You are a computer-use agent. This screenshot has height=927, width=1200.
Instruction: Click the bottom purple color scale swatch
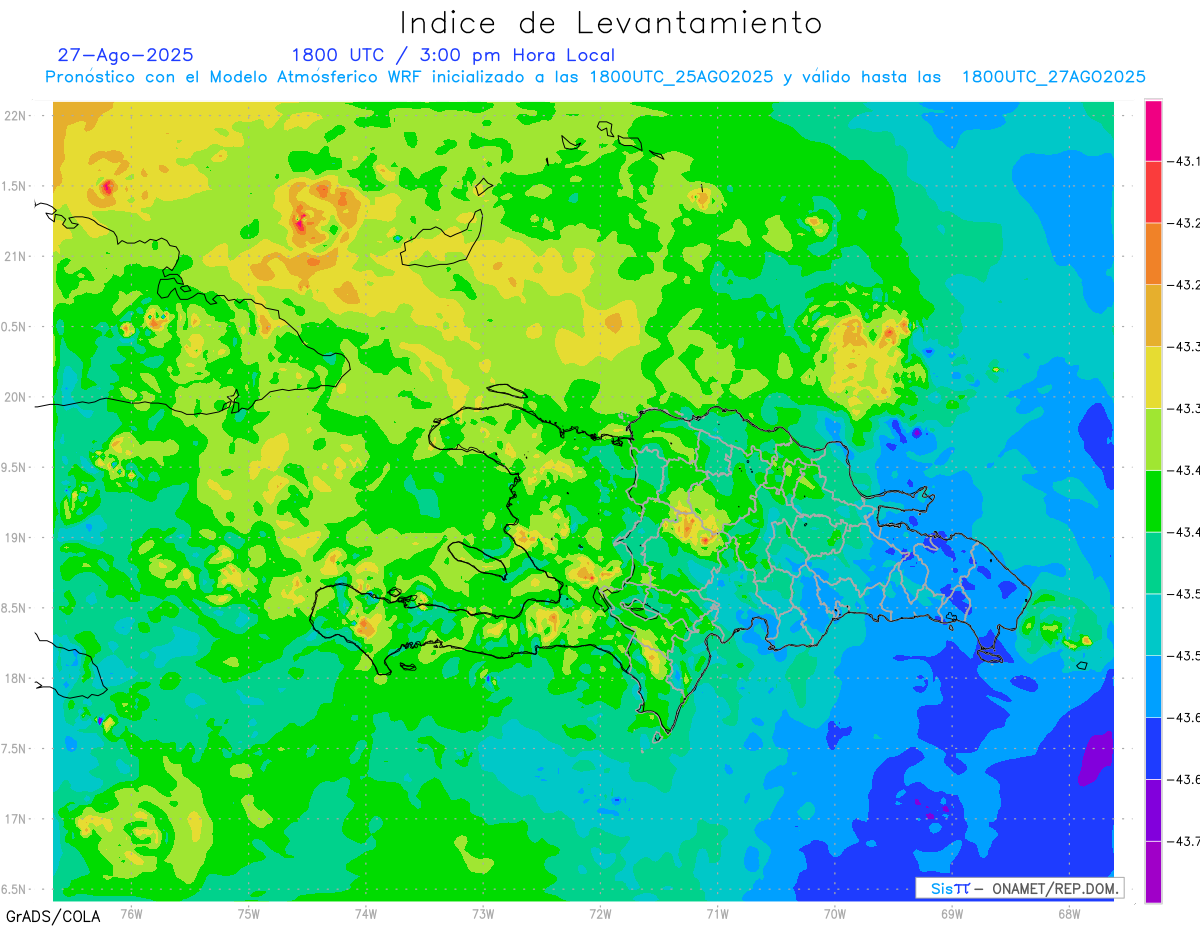[x=1153, y=872]
